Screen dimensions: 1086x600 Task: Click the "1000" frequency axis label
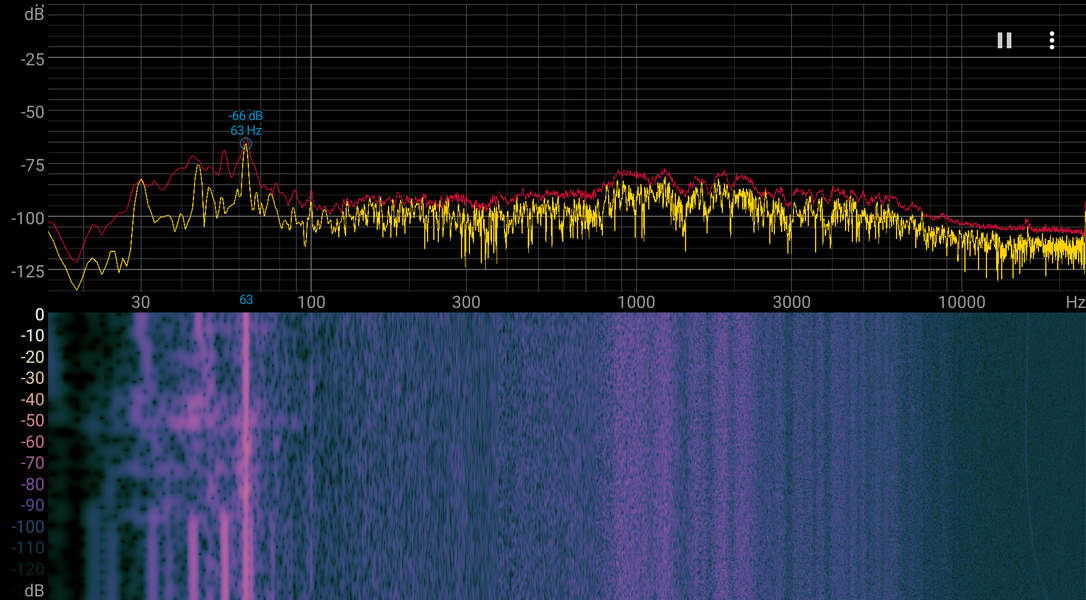636,302
